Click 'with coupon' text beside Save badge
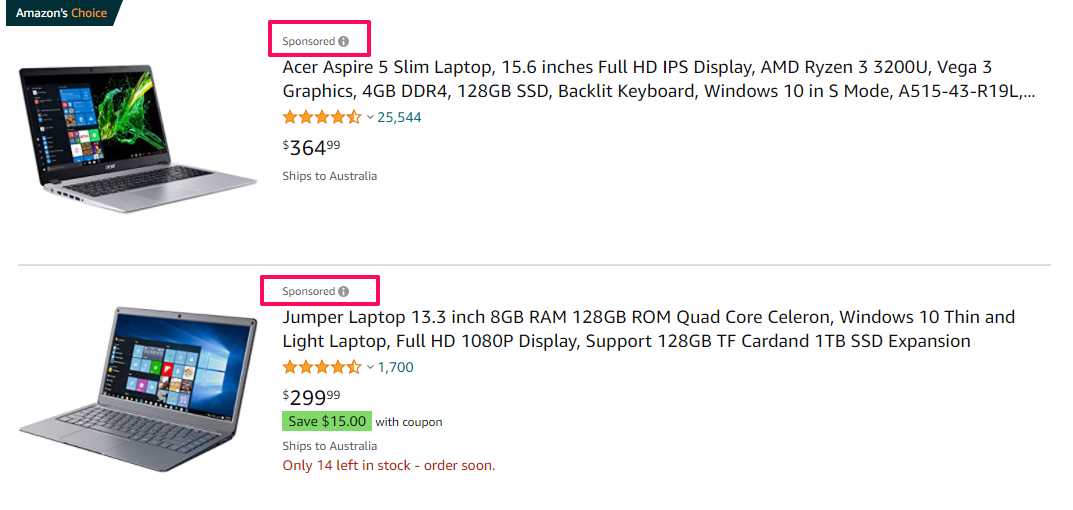The image size is (1073, 510). [x=409, y=422]
